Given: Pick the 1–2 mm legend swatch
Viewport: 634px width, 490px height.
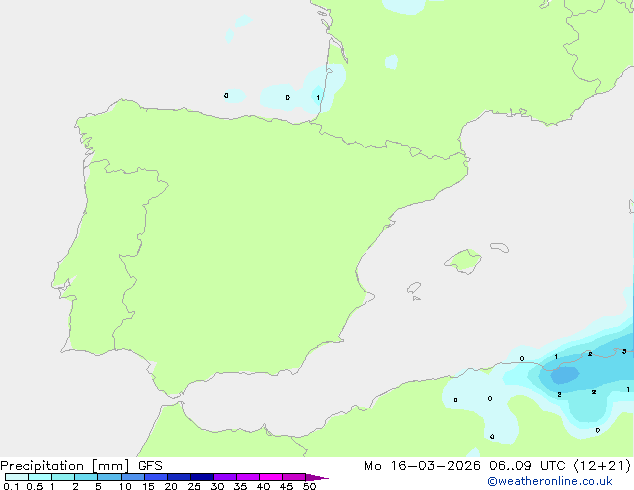Looking at the screenshot, I should [63, 477].
